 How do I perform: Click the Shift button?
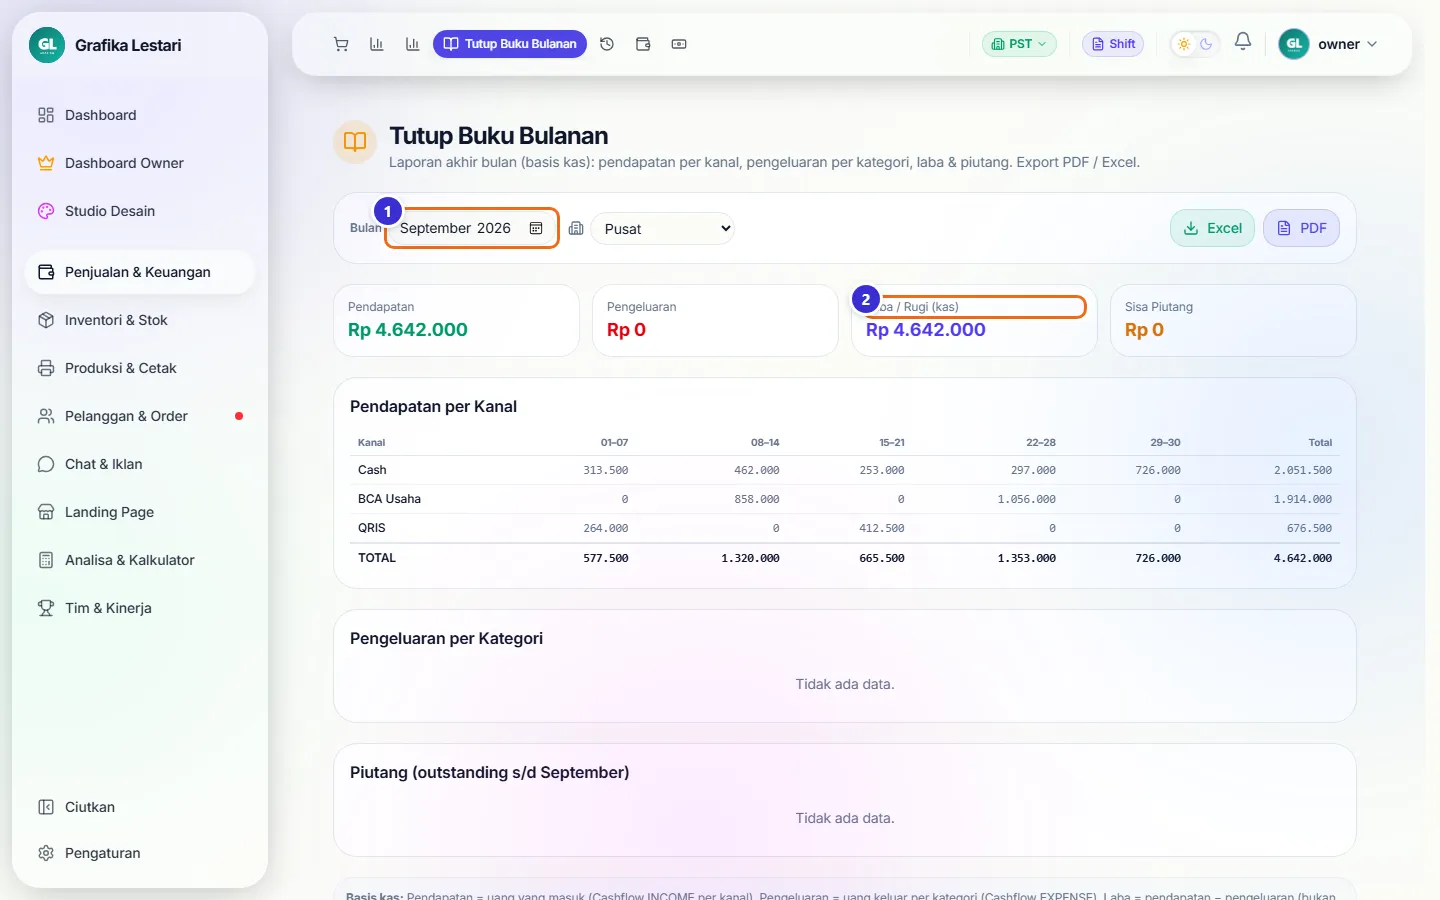tap(1113, 44)
